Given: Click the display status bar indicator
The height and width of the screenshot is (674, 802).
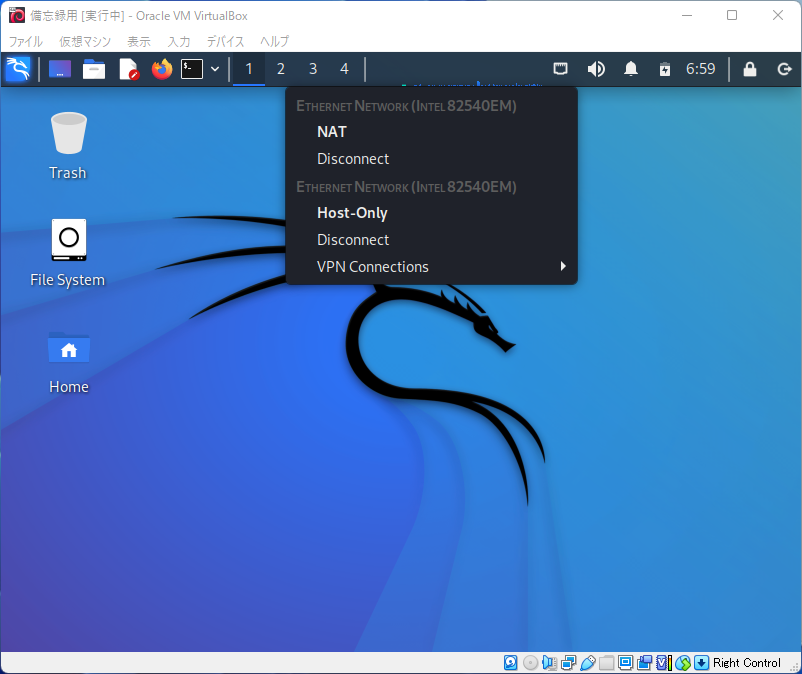Looking at the screenshot, I should click(x=626, y=663).
